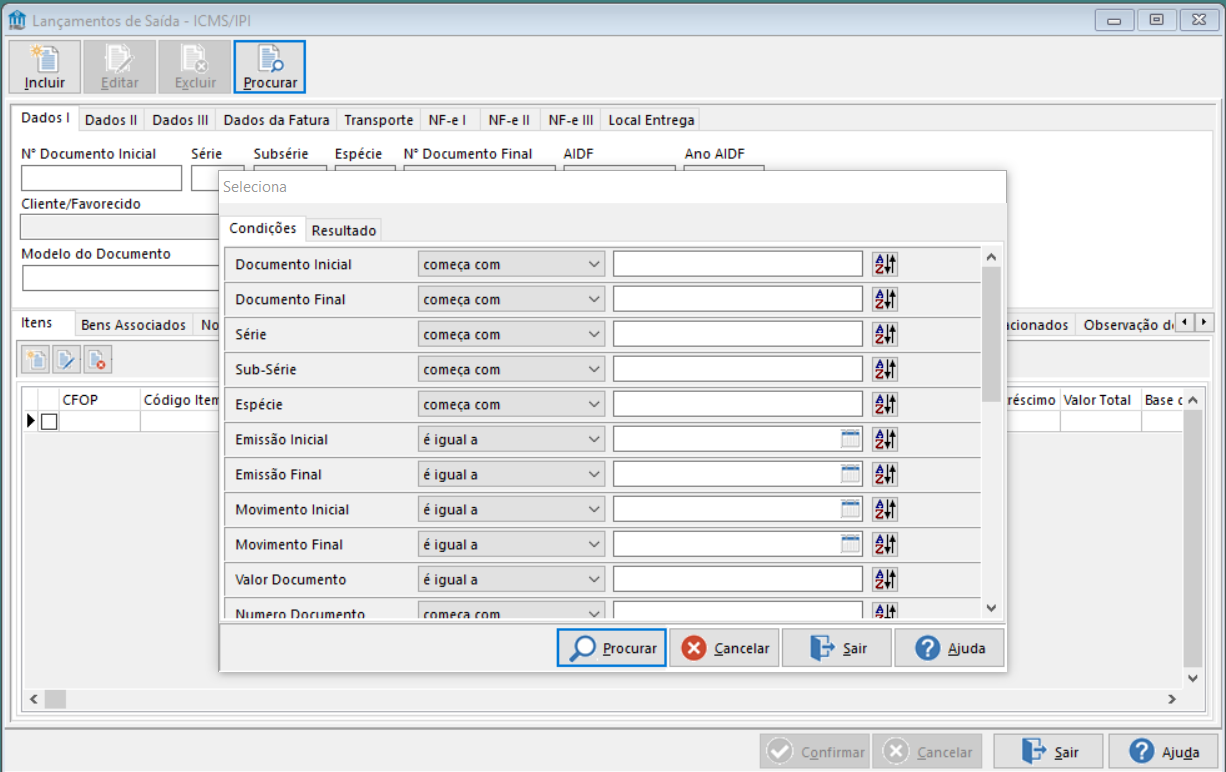This screenshot has width=1226, height=772.
Task: Open the Local Entrega tab
Action: 651,120
